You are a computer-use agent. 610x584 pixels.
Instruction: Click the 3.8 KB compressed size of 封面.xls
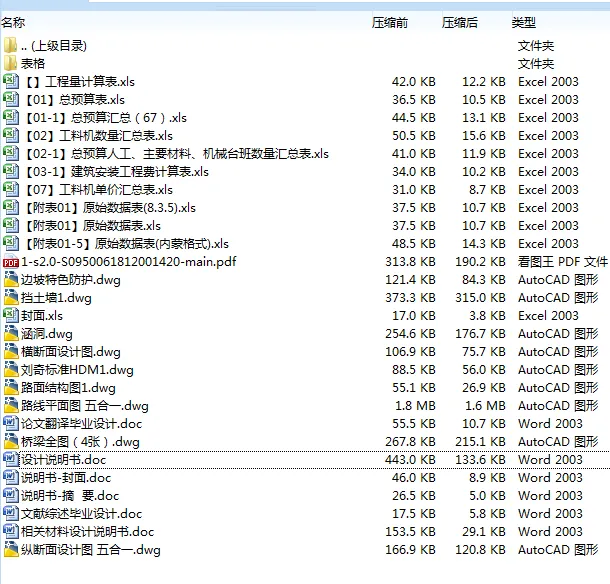click(487, 316)
